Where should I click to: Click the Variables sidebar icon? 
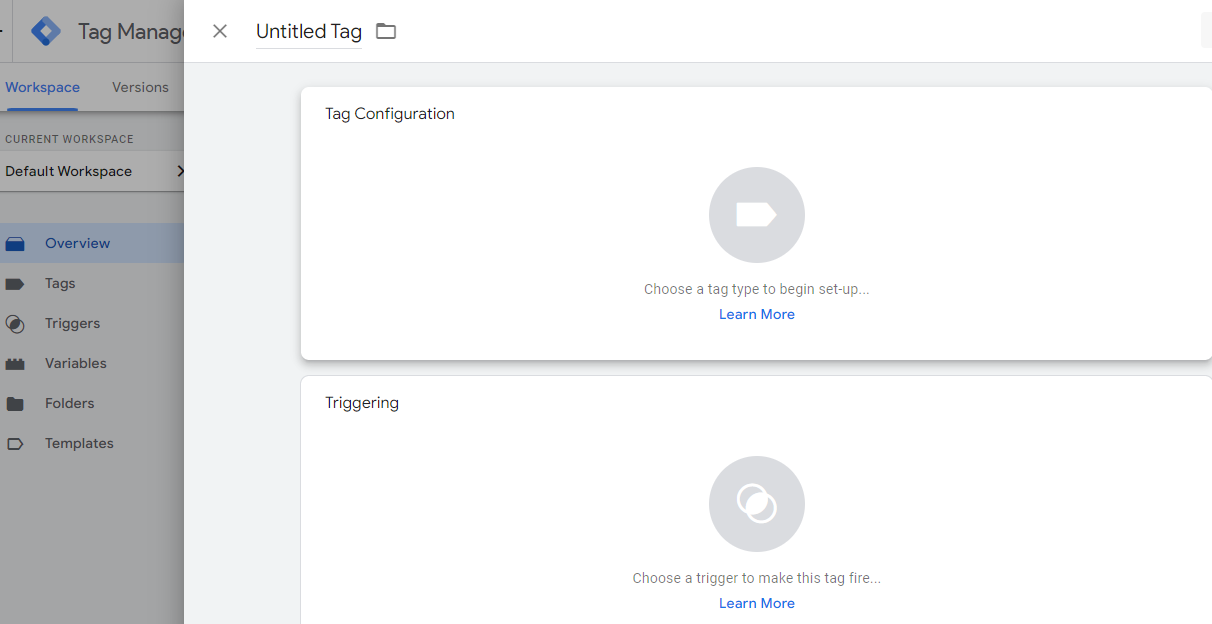tap(15, 364)
